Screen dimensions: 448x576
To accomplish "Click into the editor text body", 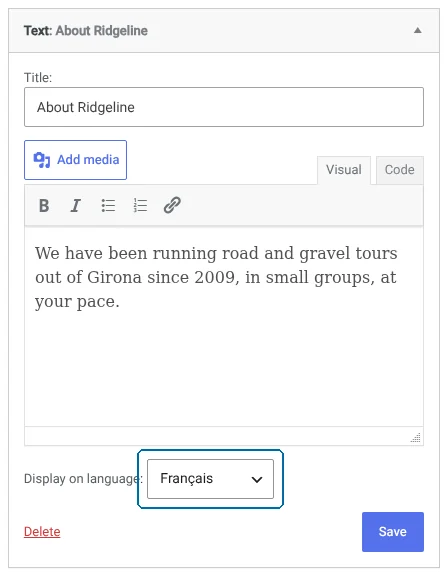I will coord(224,327).
